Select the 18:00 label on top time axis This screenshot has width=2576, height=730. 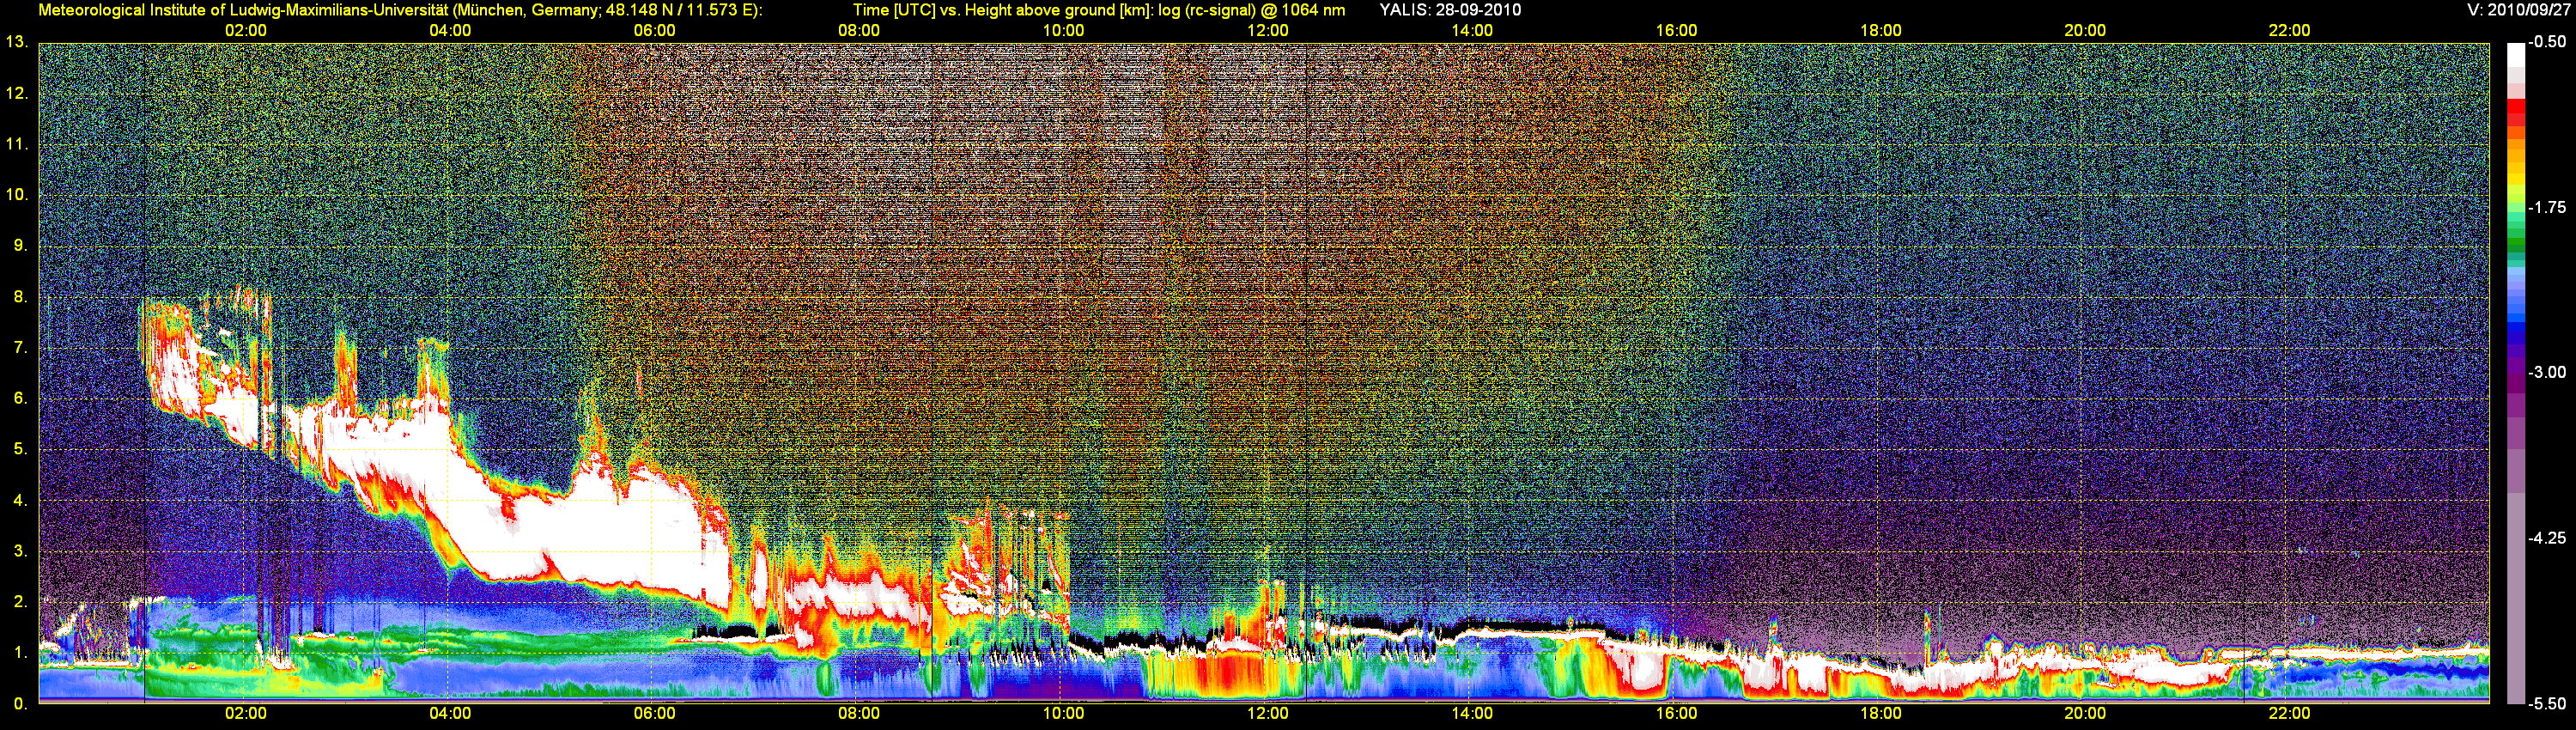pos(1881,30)
